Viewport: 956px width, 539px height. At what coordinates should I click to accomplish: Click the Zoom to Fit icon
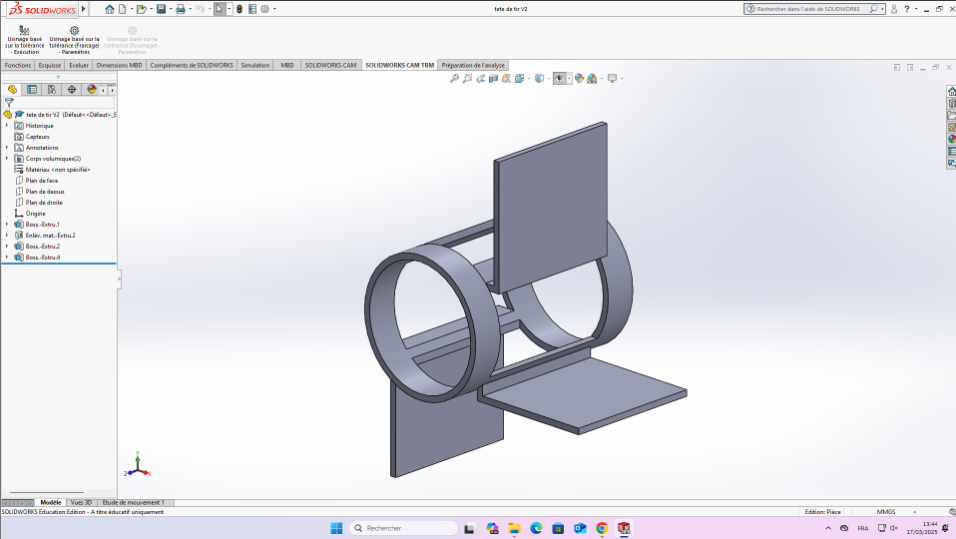454,78
